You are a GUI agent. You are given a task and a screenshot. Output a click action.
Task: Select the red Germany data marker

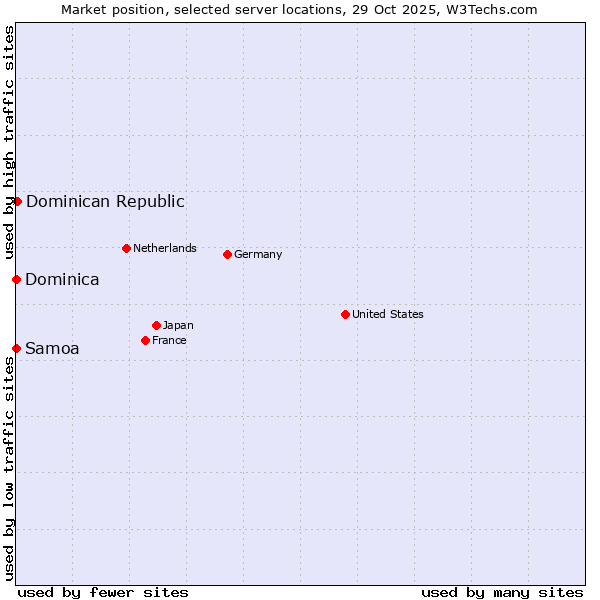(x=227, y=254)
